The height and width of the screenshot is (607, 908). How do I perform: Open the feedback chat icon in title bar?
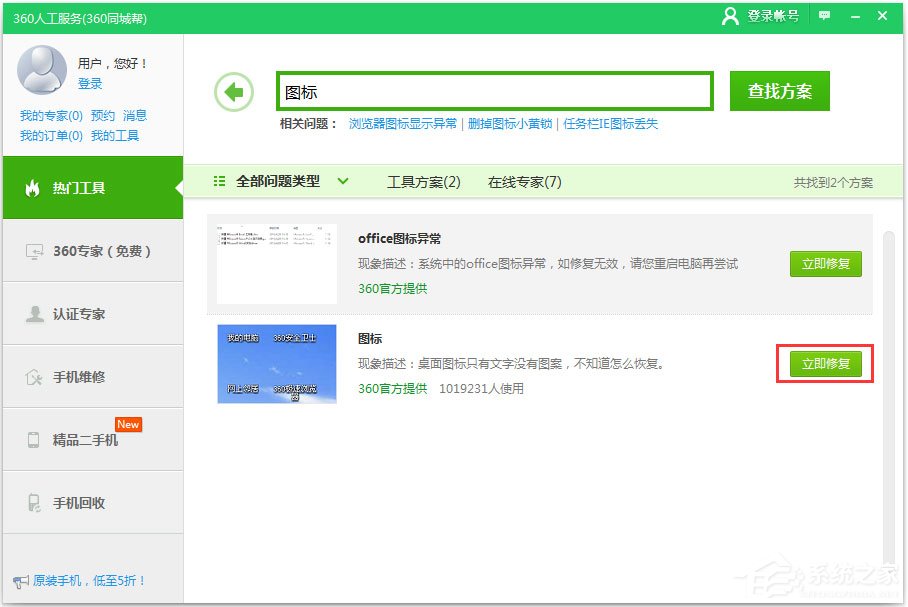pyautogui.click(x=823, y=17)
